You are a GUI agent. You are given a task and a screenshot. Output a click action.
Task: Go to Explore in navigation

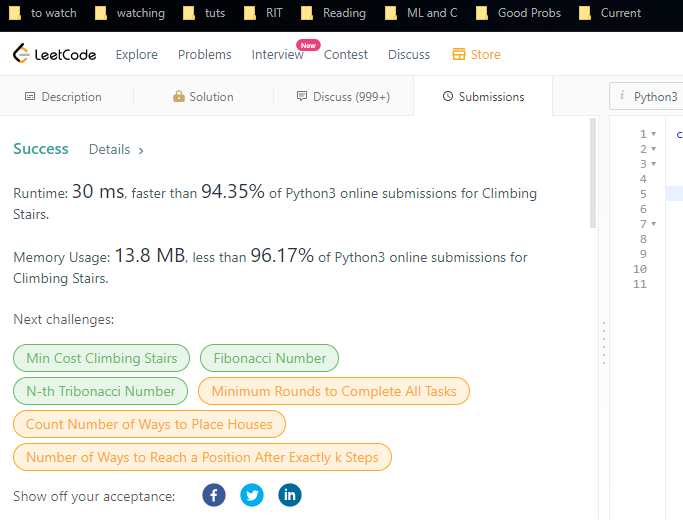(x=137, y=54)
